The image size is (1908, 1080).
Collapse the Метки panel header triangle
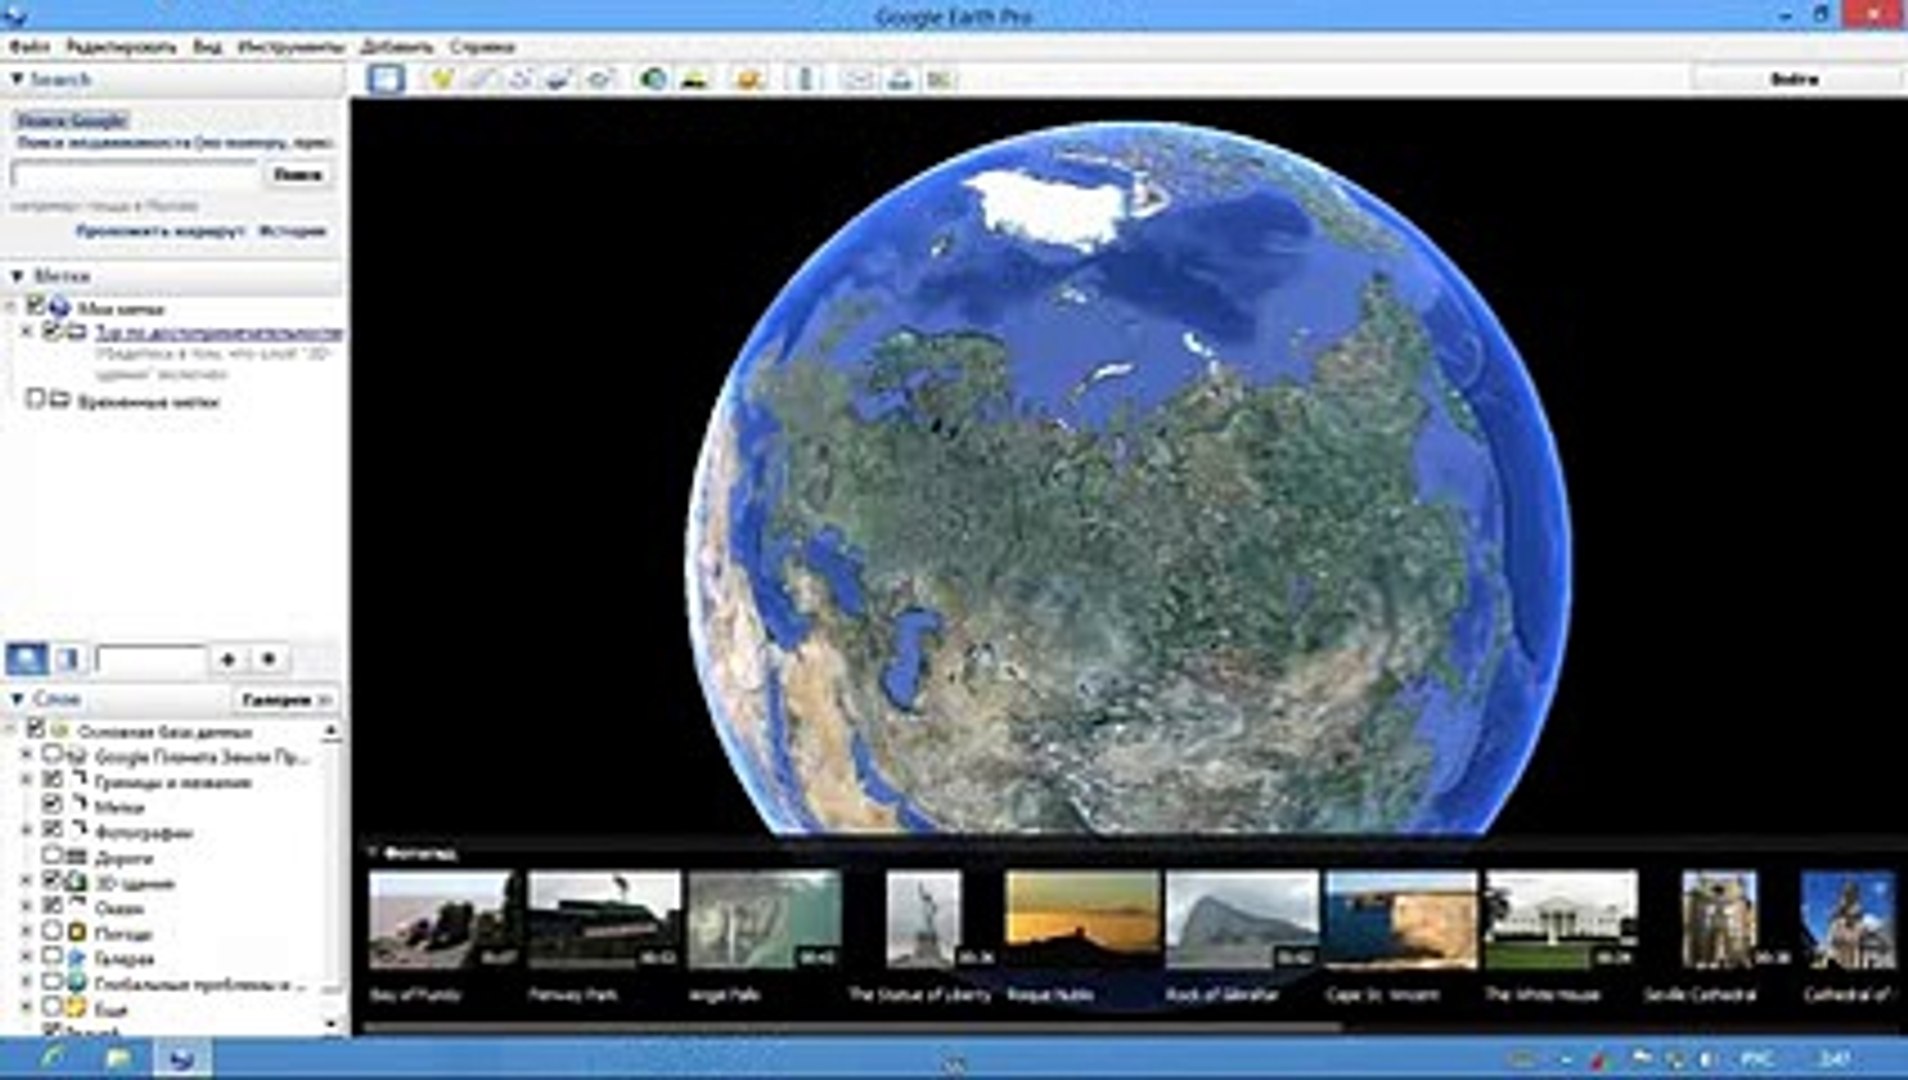click(17, 275)
